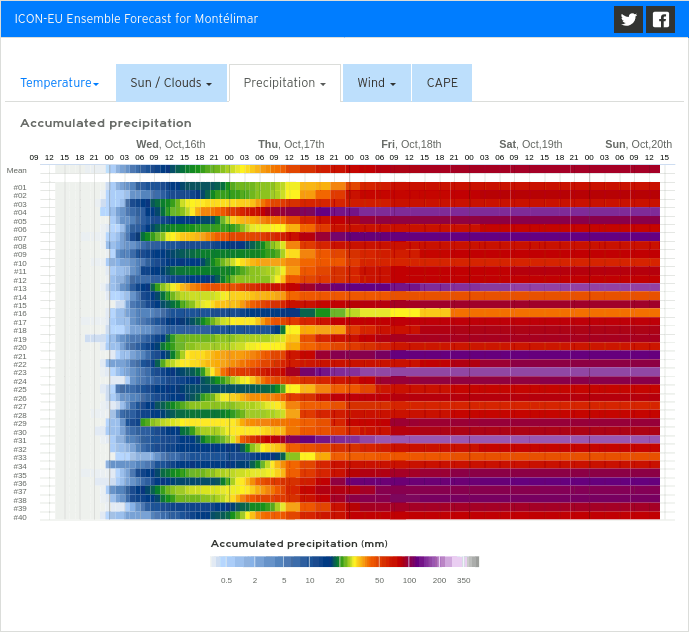Click ensemble member label #23
The width and height of the screenshot is (689, 632).
20,373
